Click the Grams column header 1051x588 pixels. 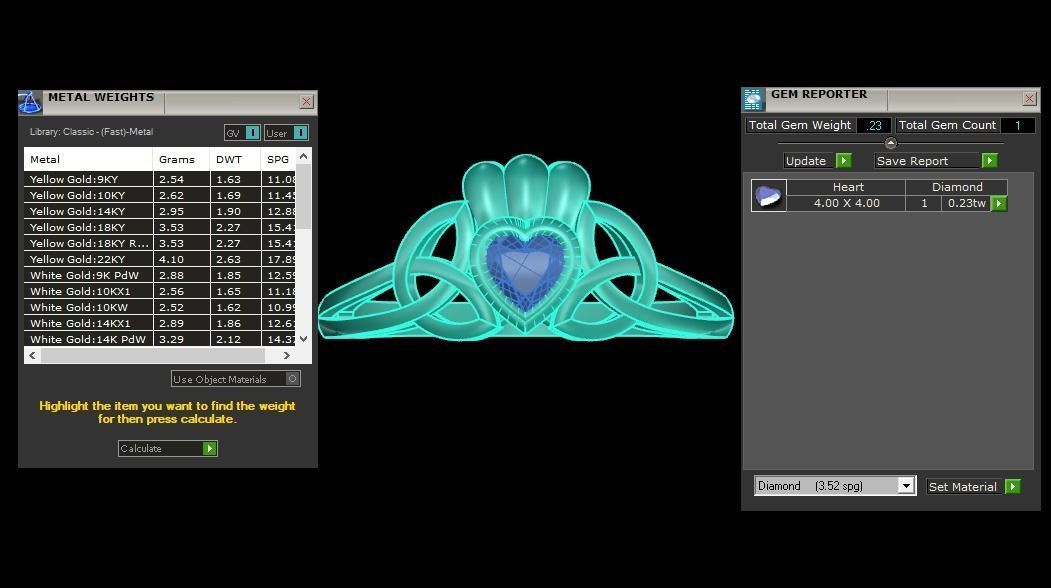(x=182, y=159)
